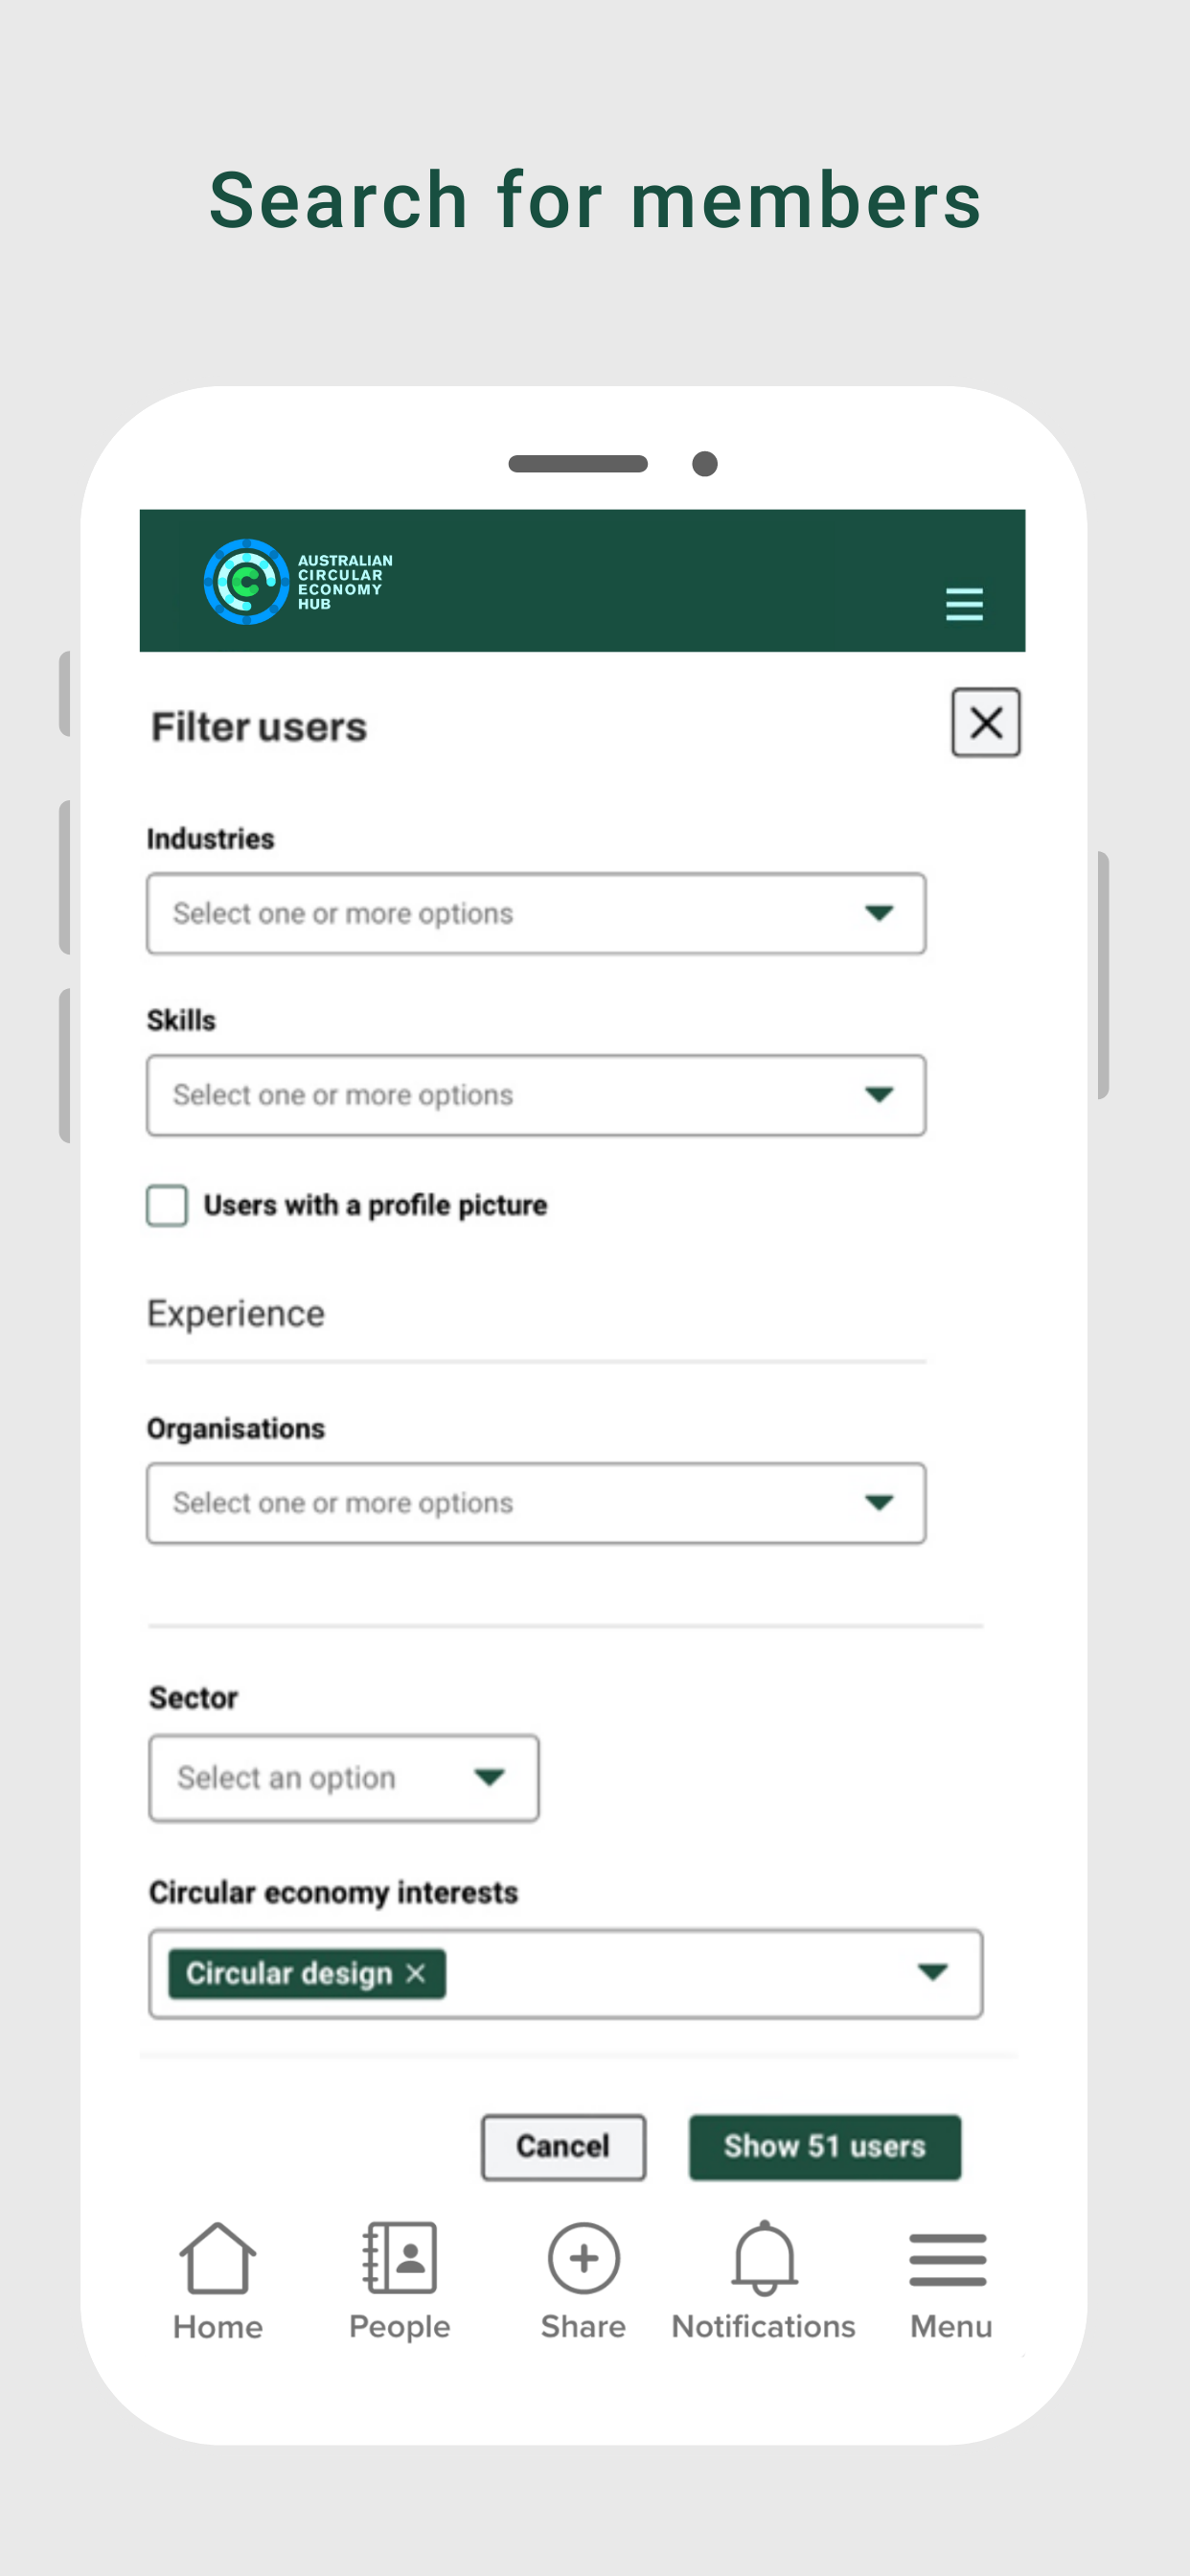Expand the Skills dropdown
The height and width of the screenshot is (2576, 1190).
pos(536,1095)
